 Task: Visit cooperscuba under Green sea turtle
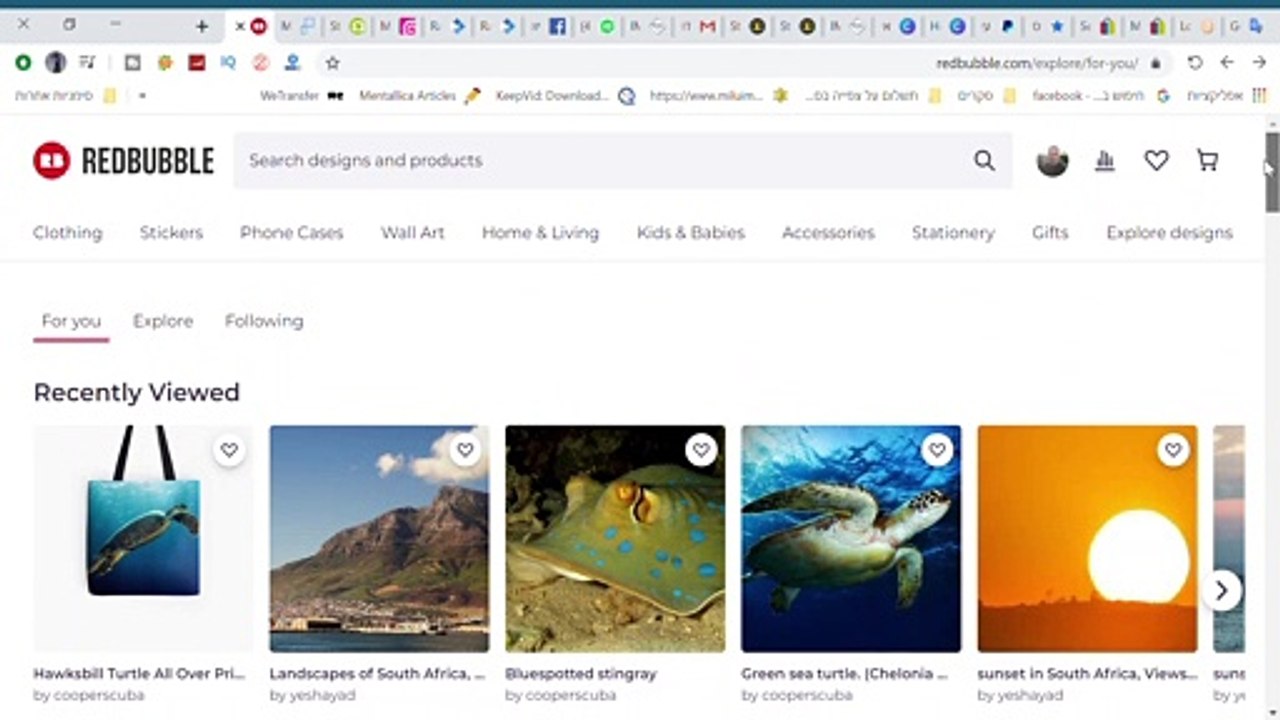click(797, 695)
